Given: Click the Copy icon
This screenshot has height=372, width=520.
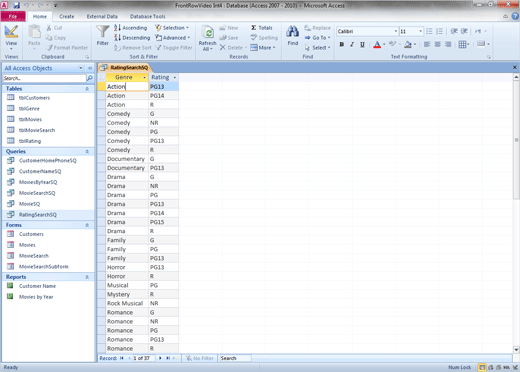Looking at the screenshot, I should click(49, 38).
